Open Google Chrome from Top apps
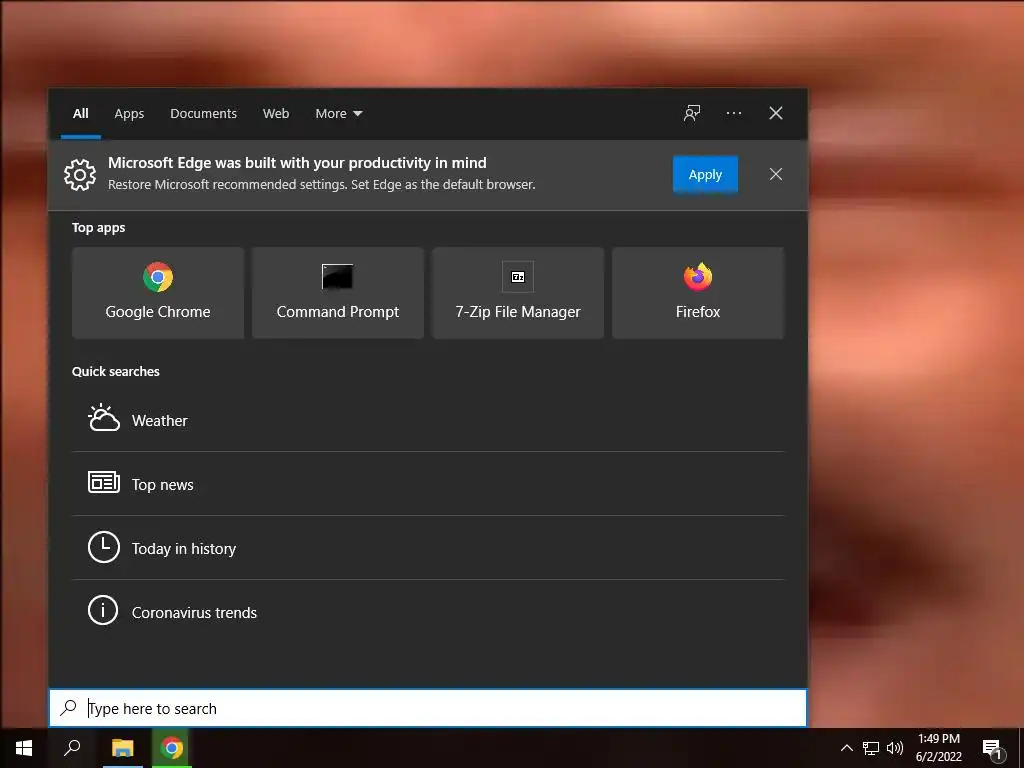Image resolution: width=1024 pixels, height=768 pixels. click(x=158, y=293)
